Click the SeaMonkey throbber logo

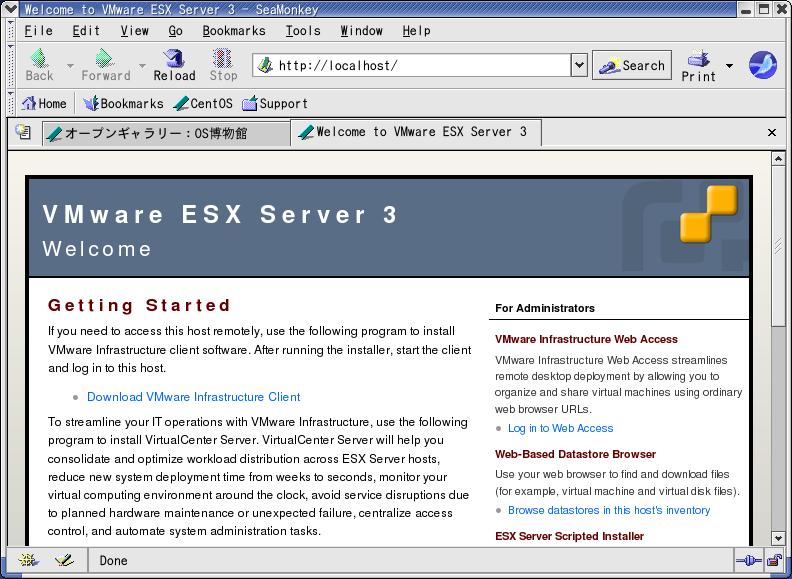coord(763,65)
